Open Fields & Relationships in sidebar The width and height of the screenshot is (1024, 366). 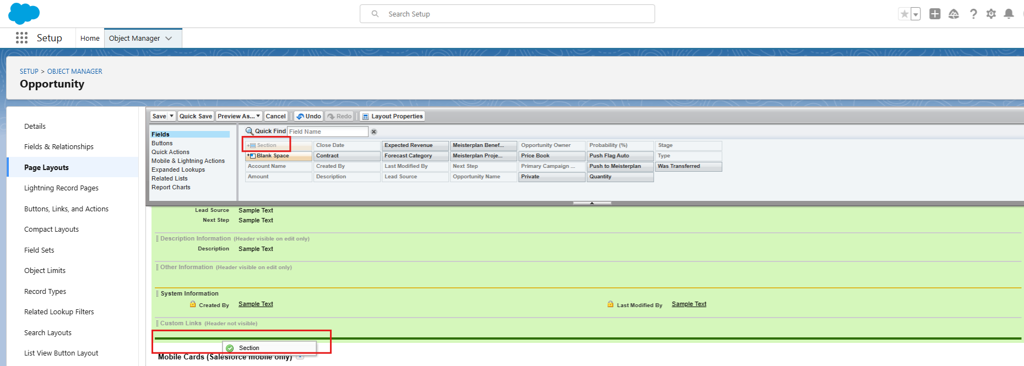pos(59,146)
